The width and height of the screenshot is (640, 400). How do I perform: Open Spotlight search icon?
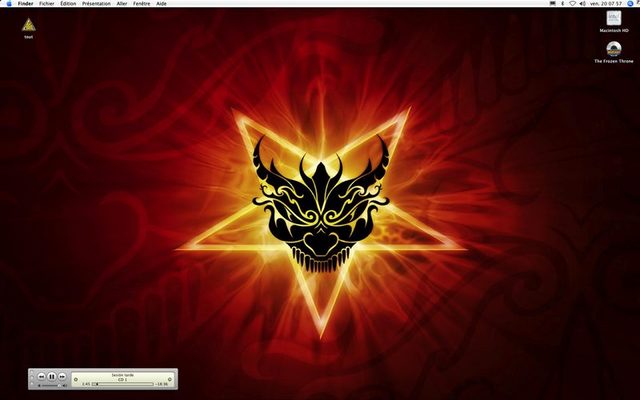[x=630, y=3]
